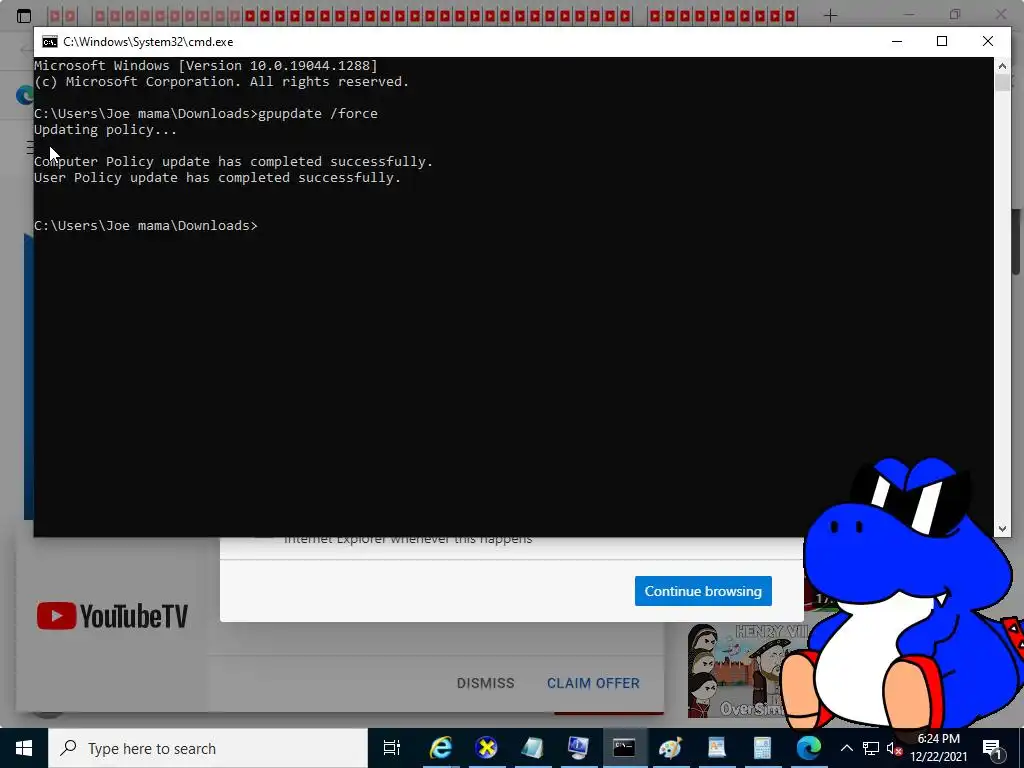Open WordPad from the taskbar
1024x768 pixels.
pos(716,748)
